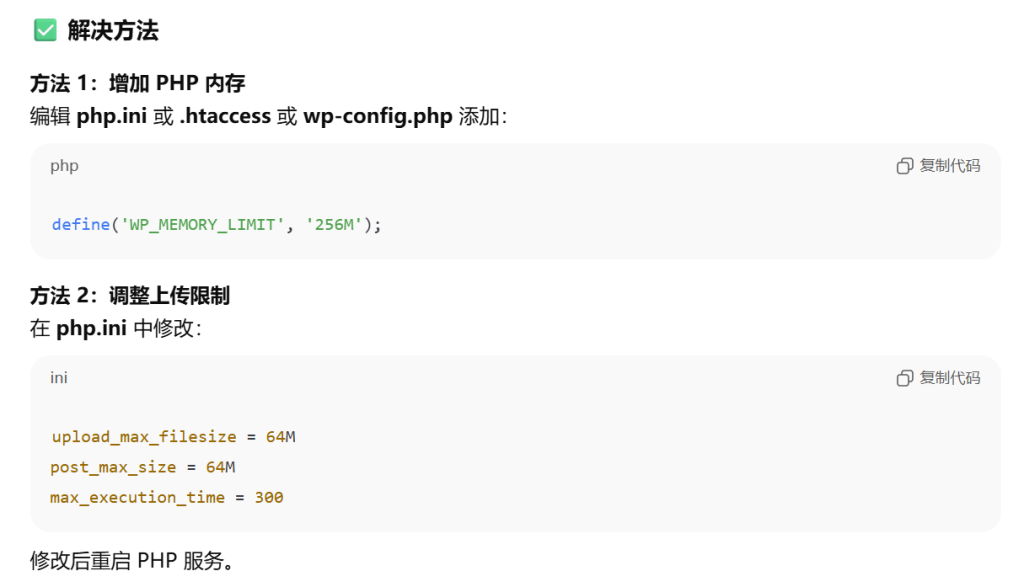The height and width of the screenshot is (571, 1024).
Task: Click bold php.ini in the 中修改 sentence
Action: [91, 328]
